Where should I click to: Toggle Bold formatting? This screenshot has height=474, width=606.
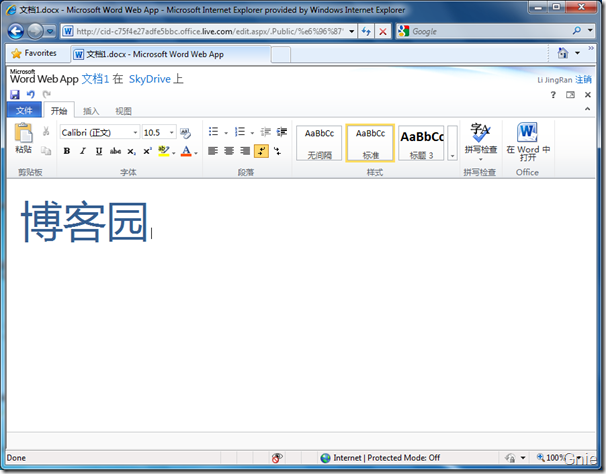pyautogui.click(x=67, y=151)
